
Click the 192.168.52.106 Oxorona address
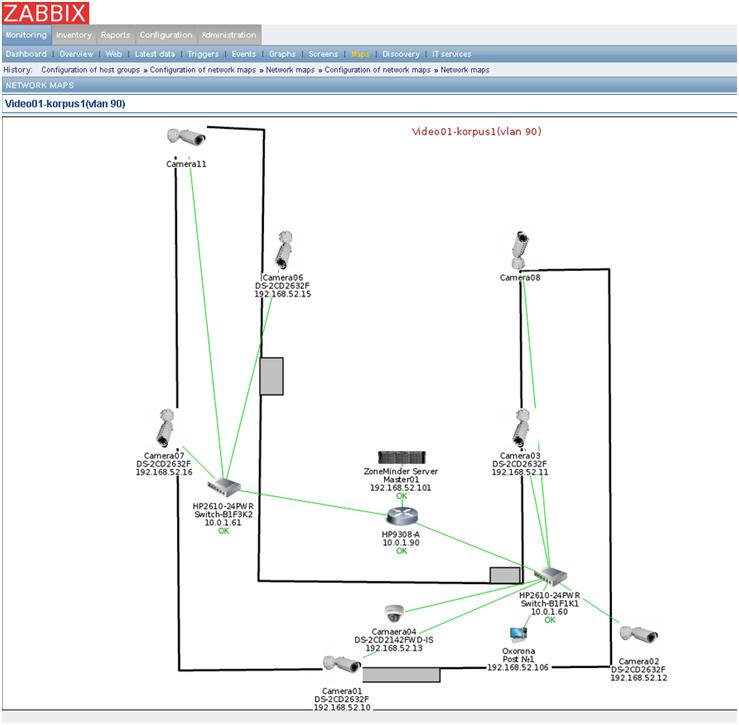click(518, 667)
